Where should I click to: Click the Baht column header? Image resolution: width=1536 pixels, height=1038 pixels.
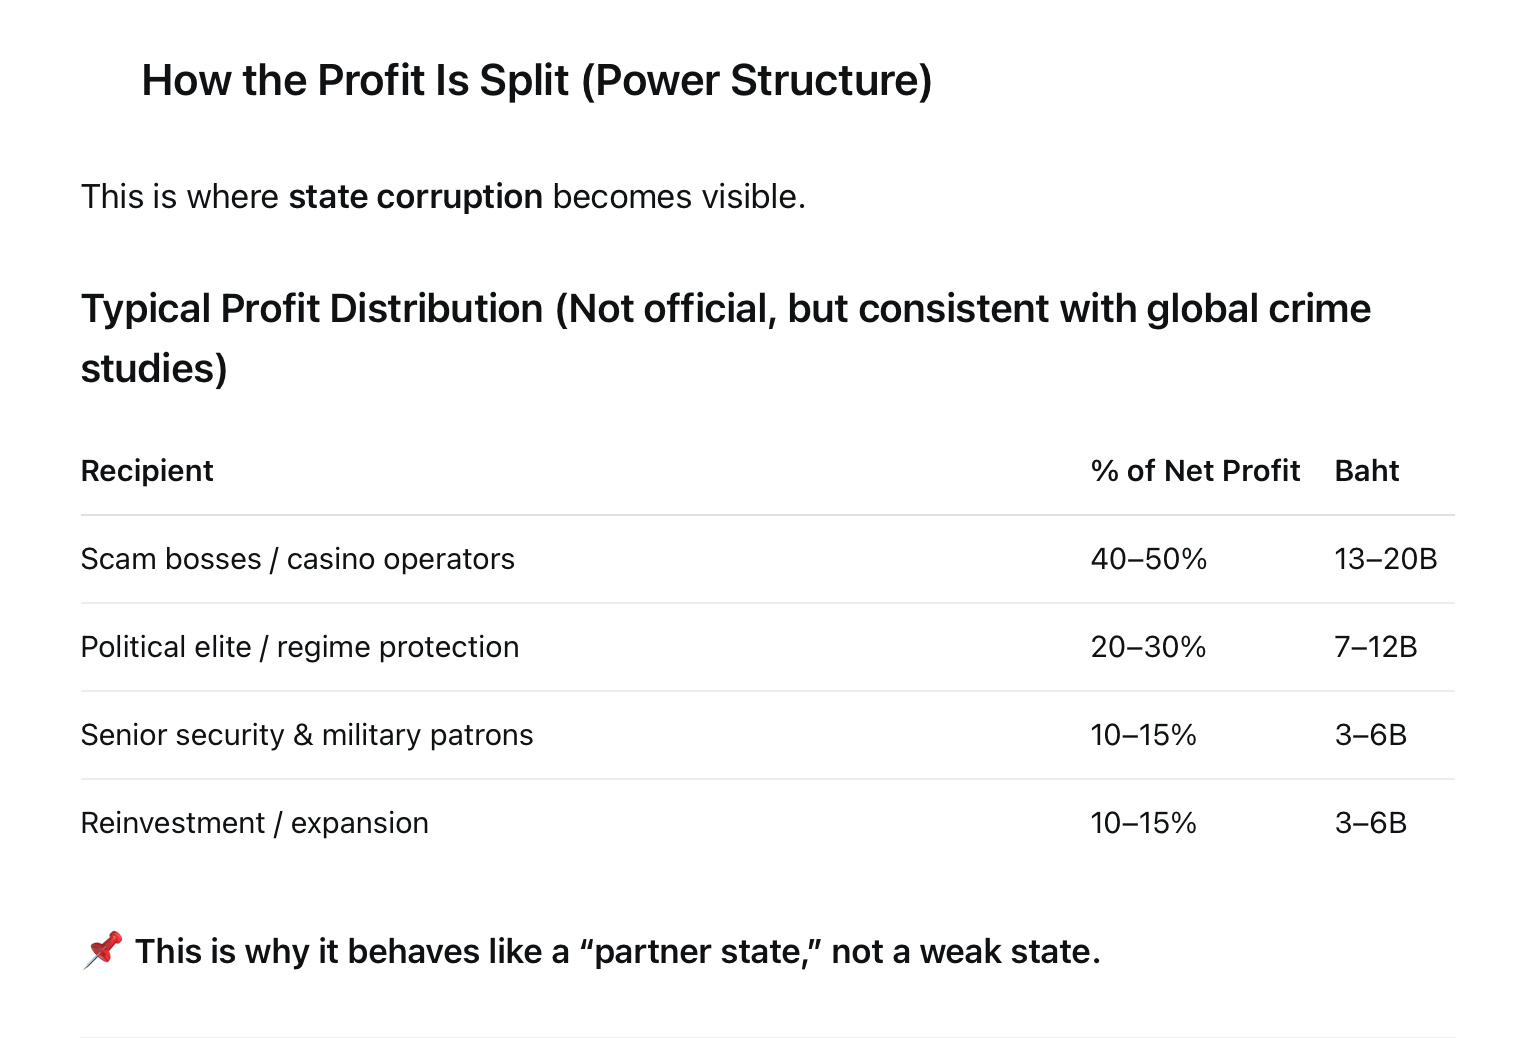click(x=1366, y=471)
